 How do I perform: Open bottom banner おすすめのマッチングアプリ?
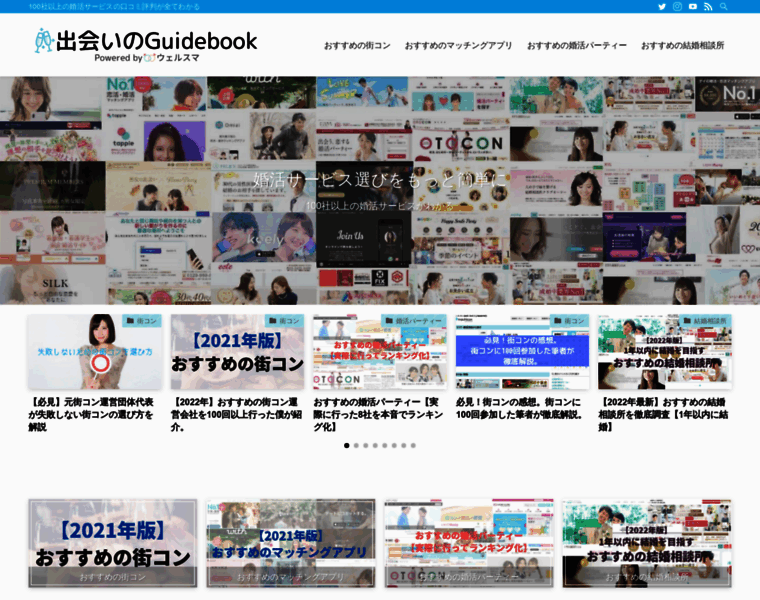(290, 543)
